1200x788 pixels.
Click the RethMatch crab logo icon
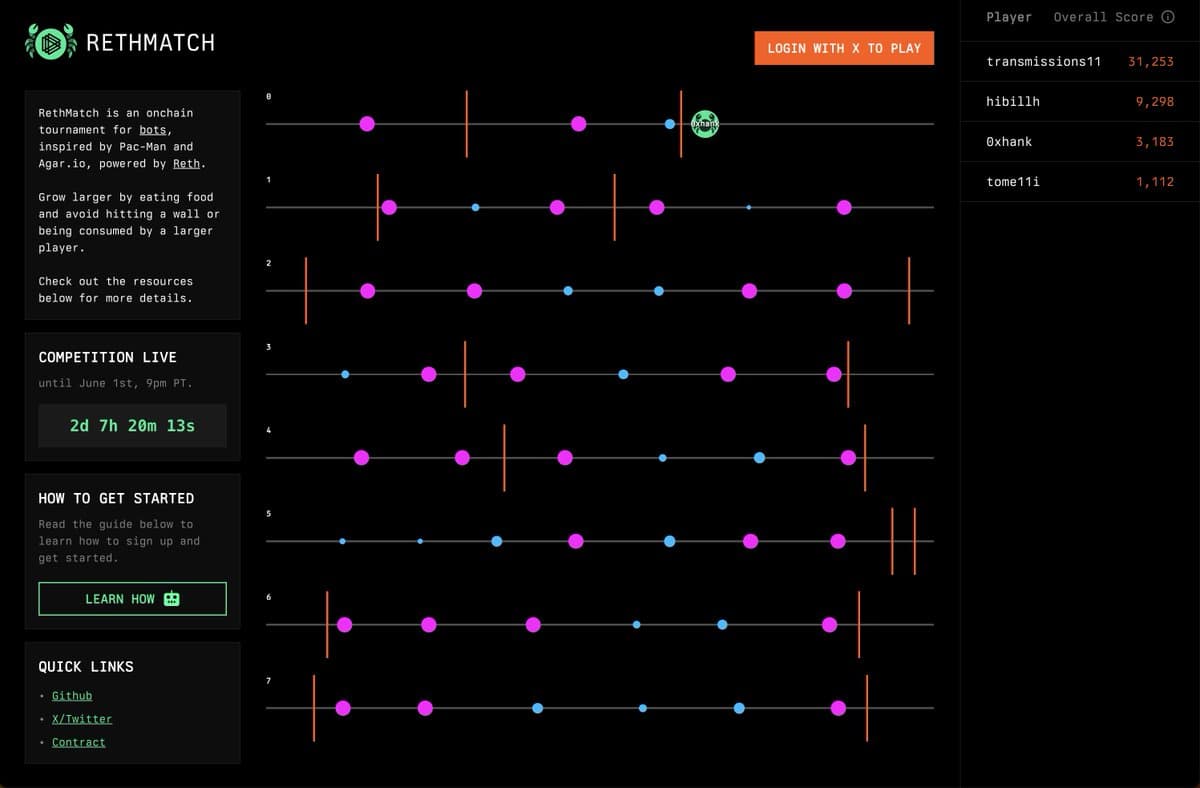(50, 42)
